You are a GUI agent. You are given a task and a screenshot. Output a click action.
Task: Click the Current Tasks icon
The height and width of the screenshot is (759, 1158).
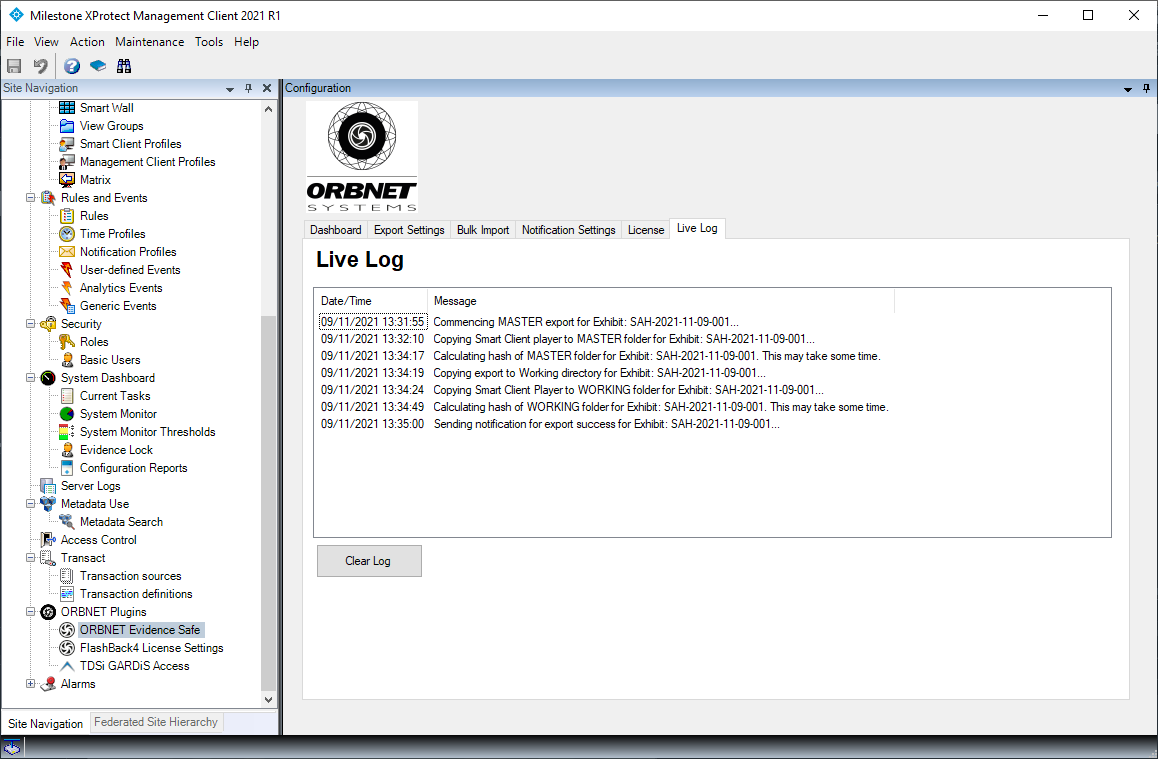click(67, 396)
